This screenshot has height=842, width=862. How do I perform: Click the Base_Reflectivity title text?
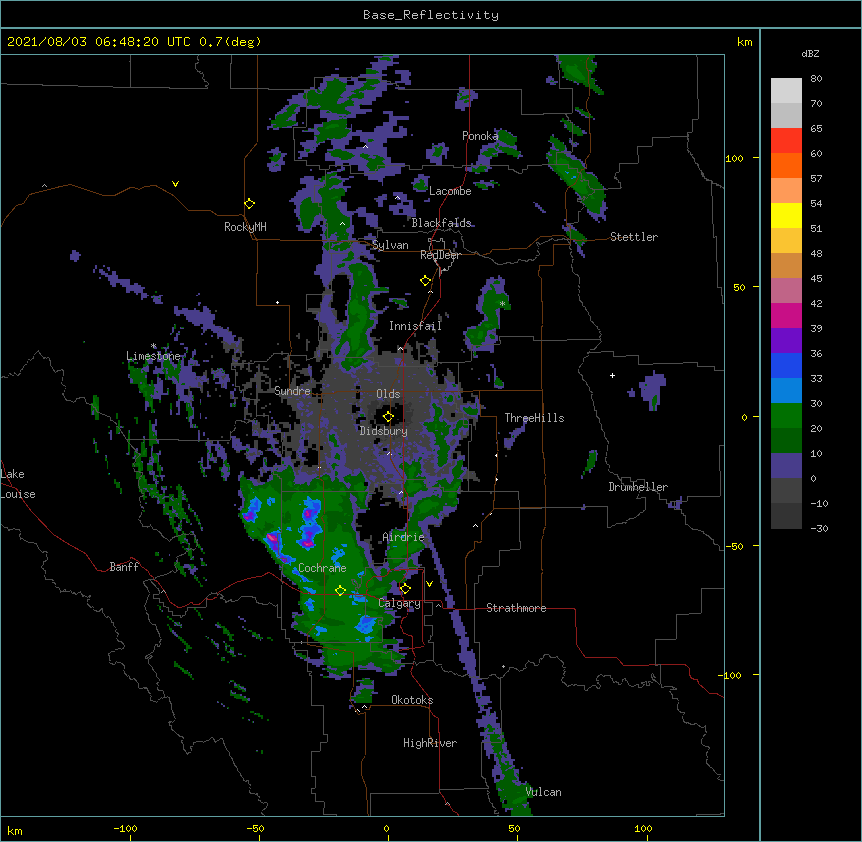coord(430,15)
